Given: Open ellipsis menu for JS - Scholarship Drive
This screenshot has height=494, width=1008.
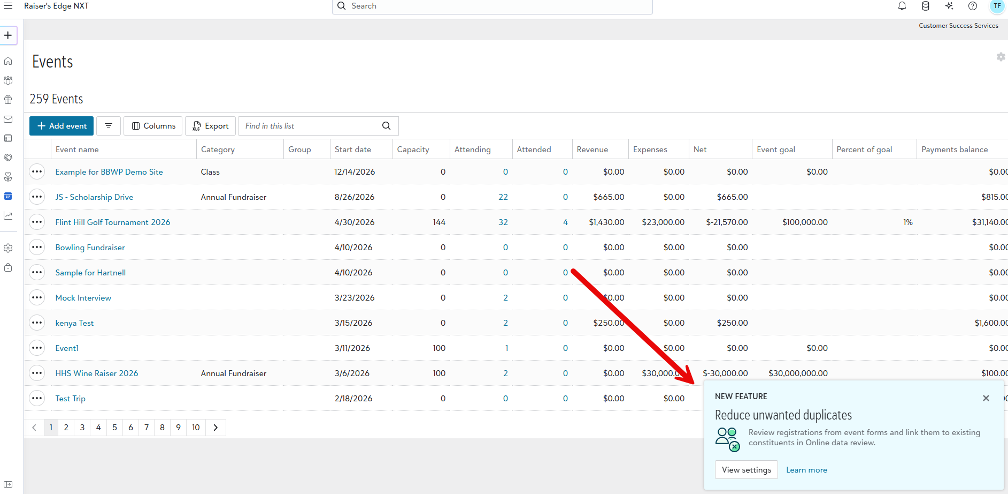Looking at the screenshot, I should coord(37,197).
